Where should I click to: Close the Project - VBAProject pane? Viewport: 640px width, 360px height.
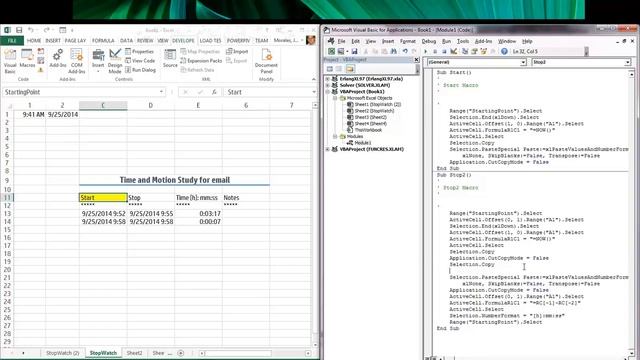(x=416, y=60)
